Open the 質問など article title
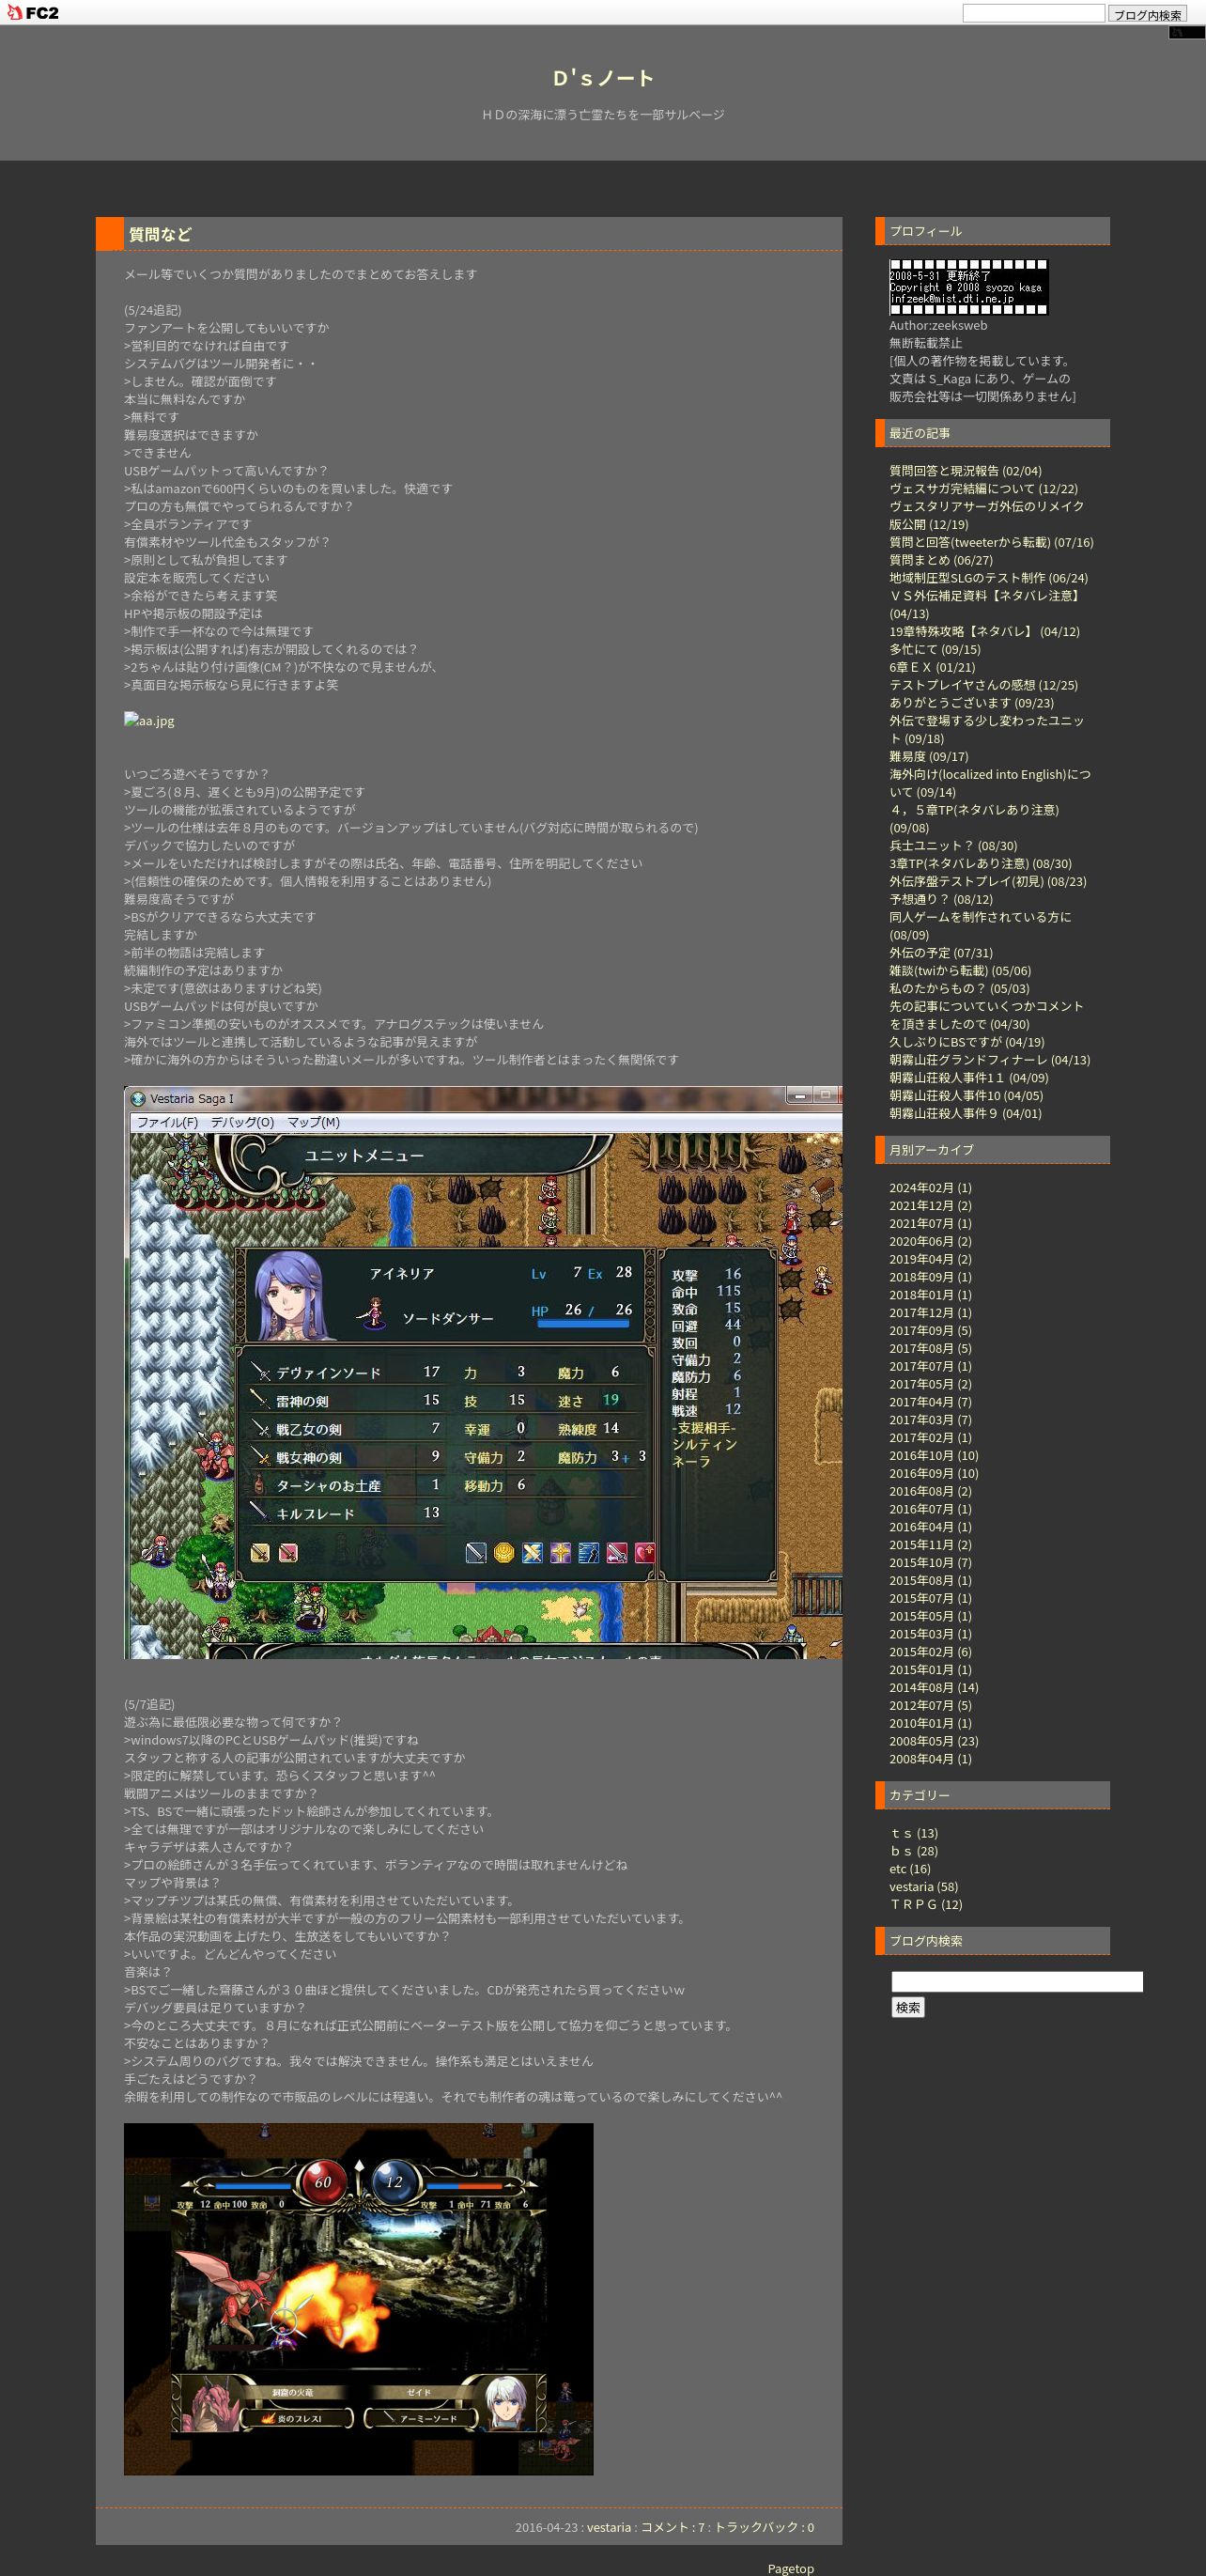The width and height of the screenshot is (1206, 2576). pos(160,234)
